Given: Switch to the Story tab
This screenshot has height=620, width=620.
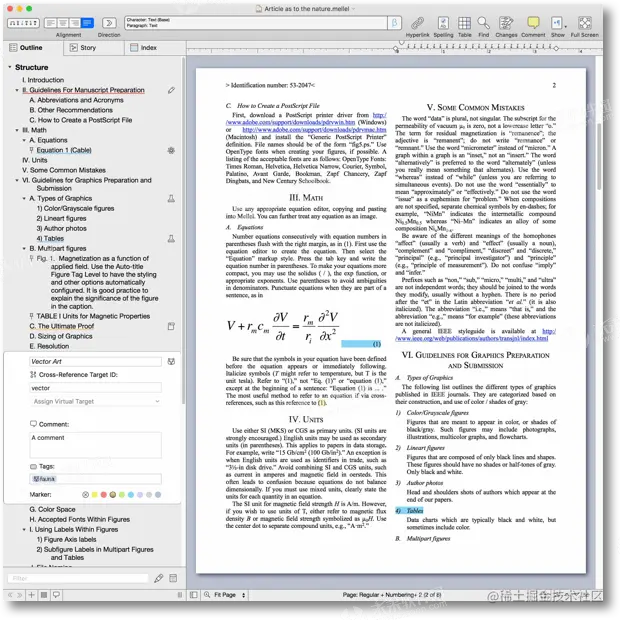Looking at the screenshot, I should point(83,47).
